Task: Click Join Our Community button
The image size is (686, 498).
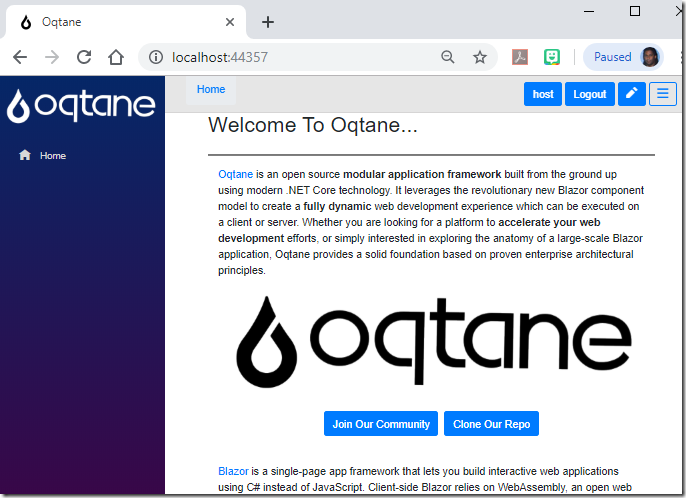Action: click(x=381, y=424)
